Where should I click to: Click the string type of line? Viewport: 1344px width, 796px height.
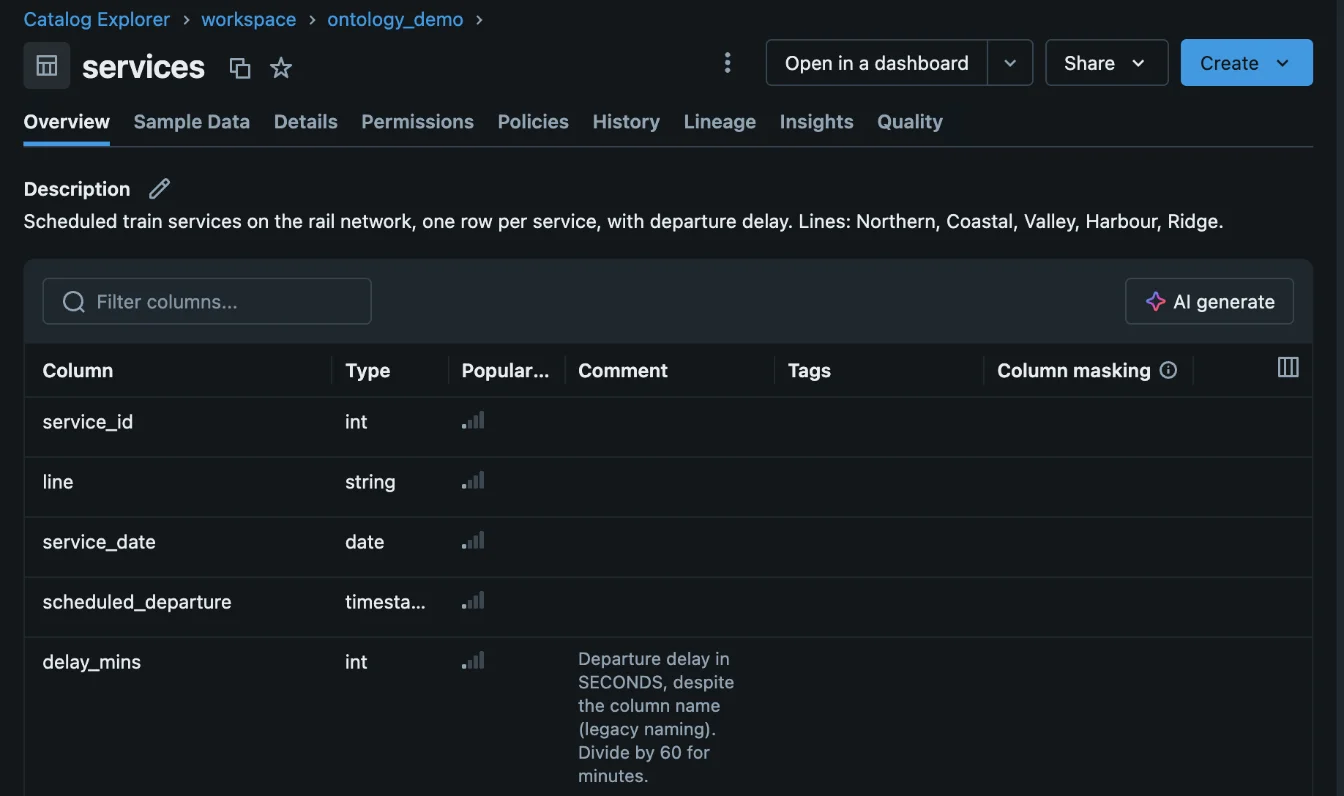tap(370, 482)
